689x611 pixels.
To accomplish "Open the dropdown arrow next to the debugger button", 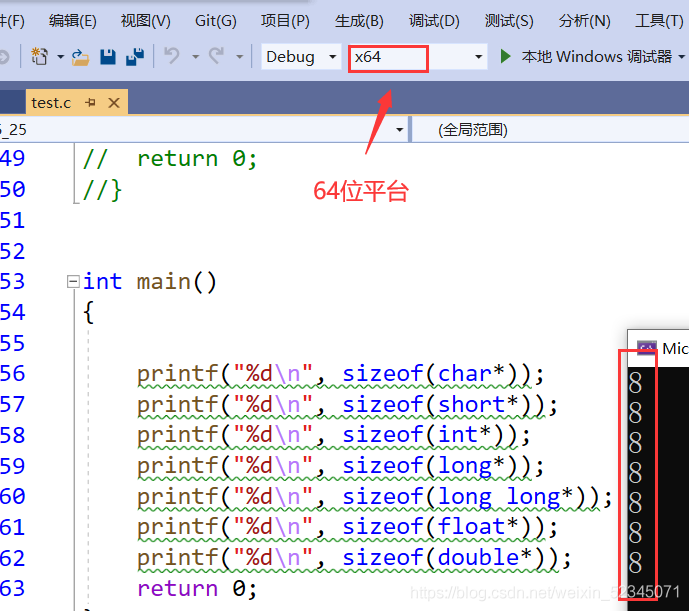I will [x=682, y=57].
